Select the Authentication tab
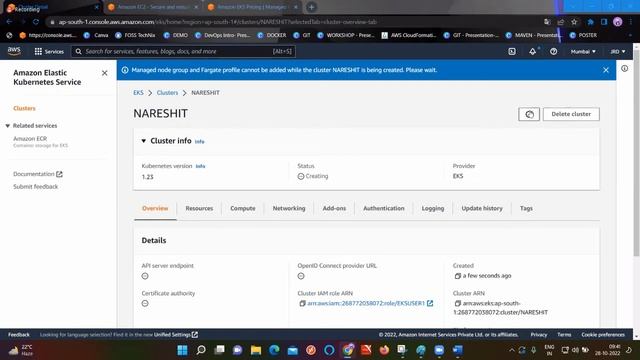 (384, 208)
